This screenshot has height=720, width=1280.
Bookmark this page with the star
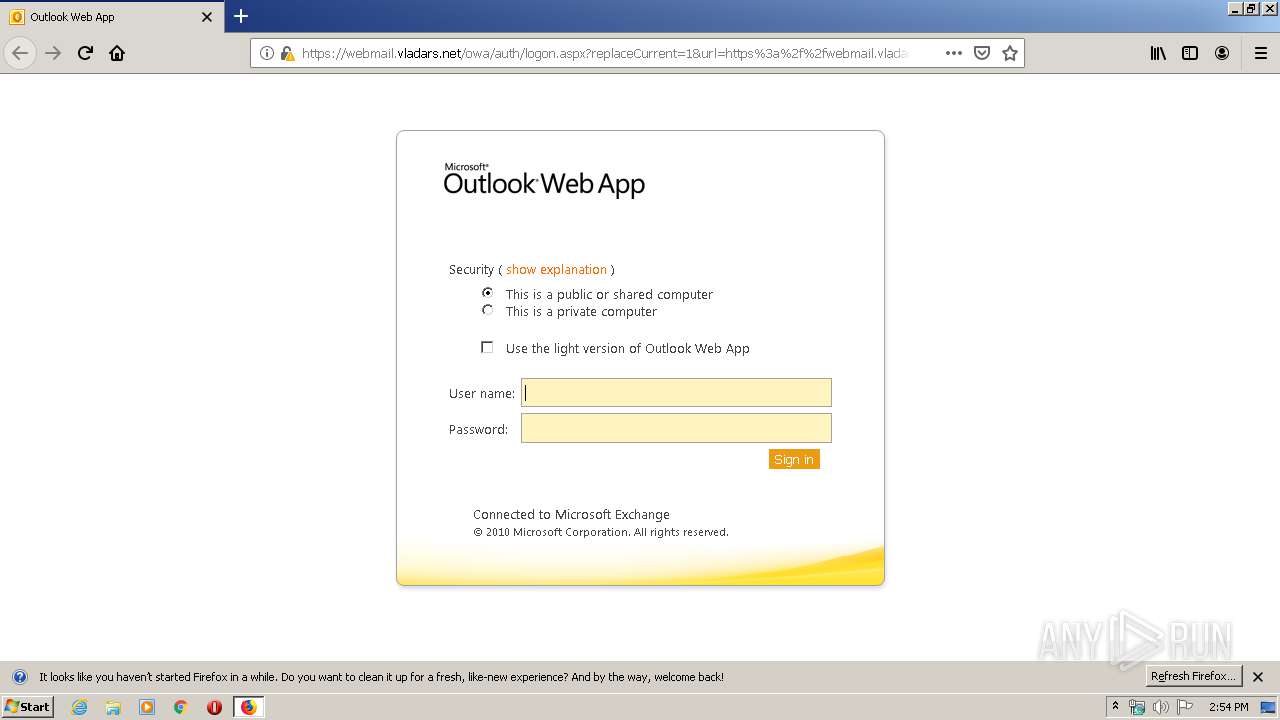(1010, 53)
